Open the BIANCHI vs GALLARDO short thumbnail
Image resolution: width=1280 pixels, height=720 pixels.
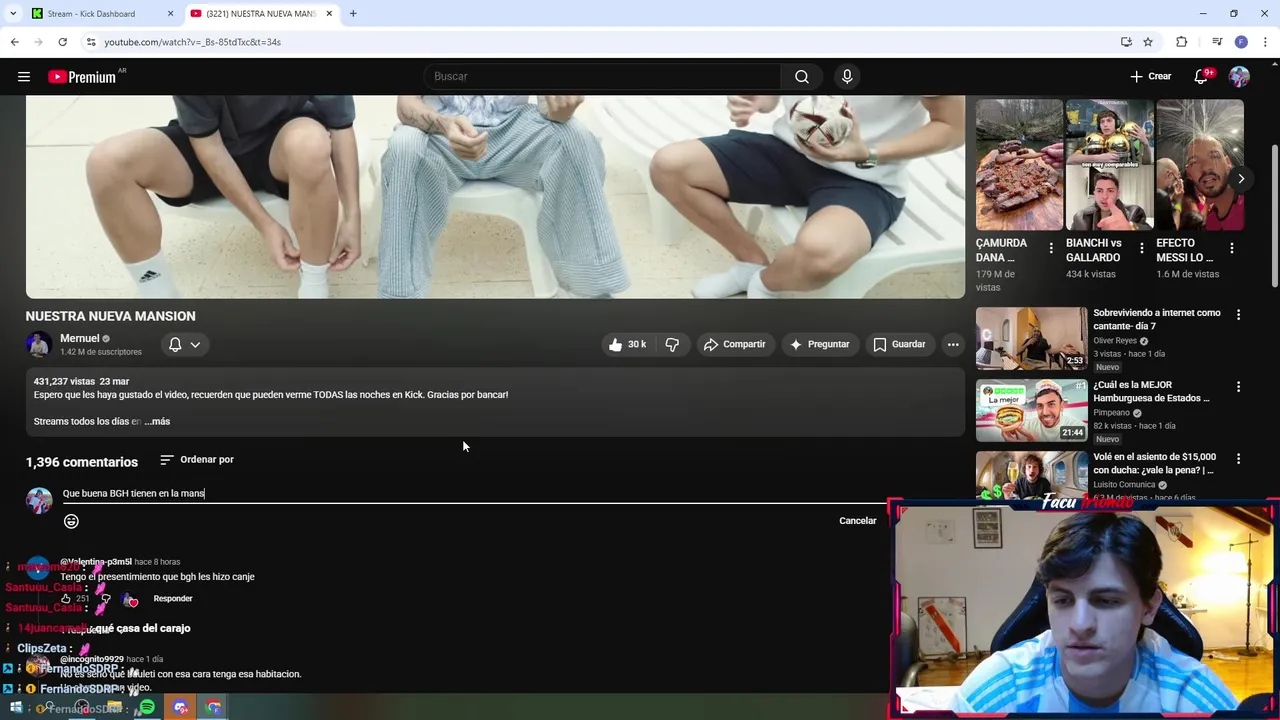[x=1109, y=165]
